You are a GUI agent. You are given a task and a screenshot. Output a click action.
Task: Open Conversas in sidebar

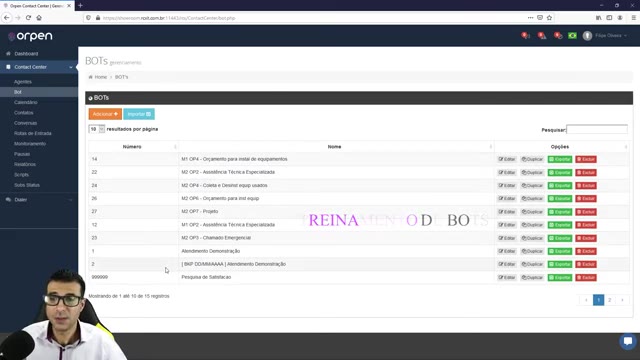point(25,123)
